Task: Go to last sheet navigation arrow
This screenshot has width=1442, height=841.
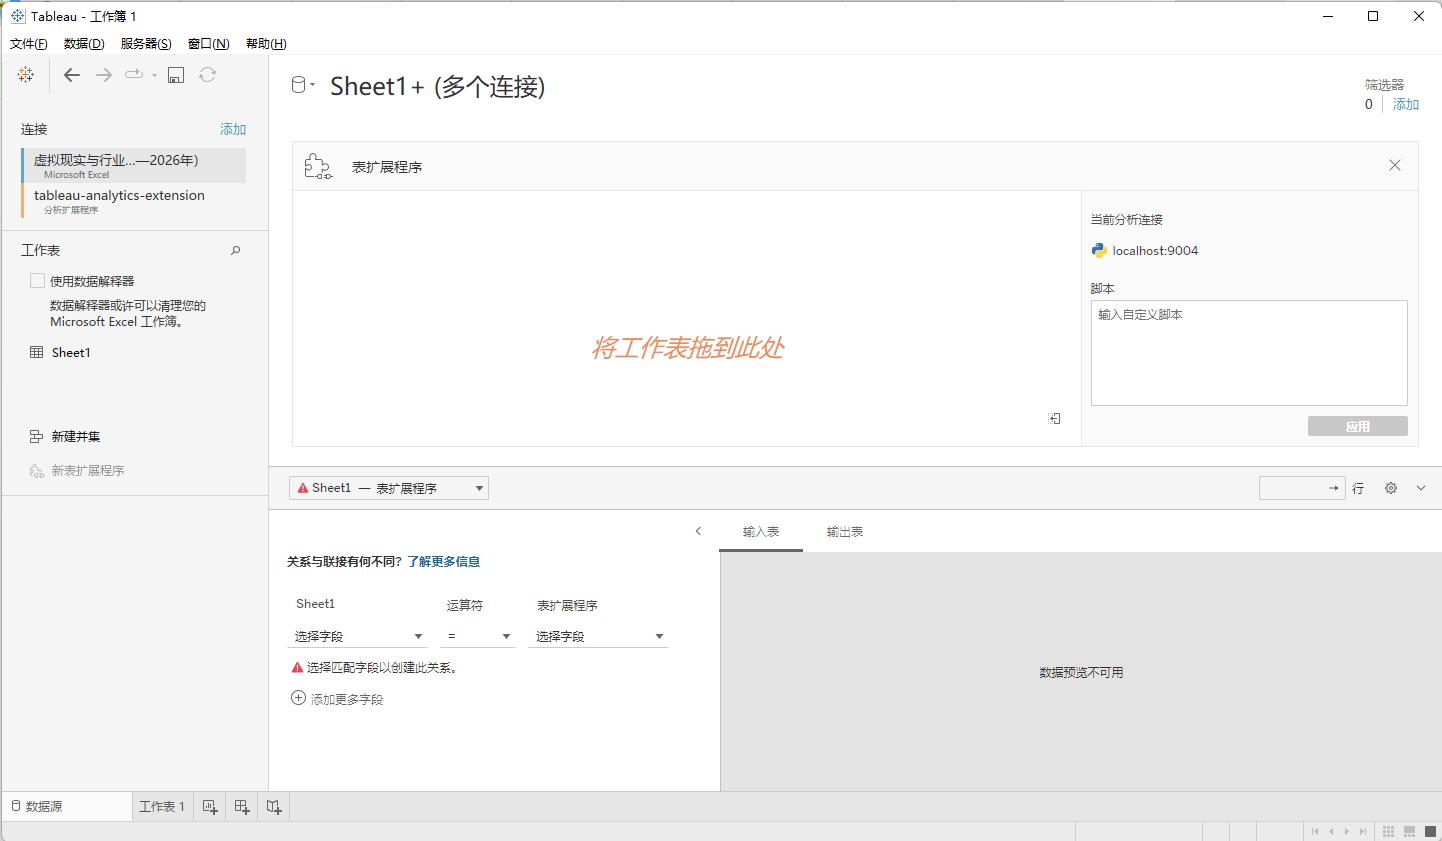Action: [1363, 832]
